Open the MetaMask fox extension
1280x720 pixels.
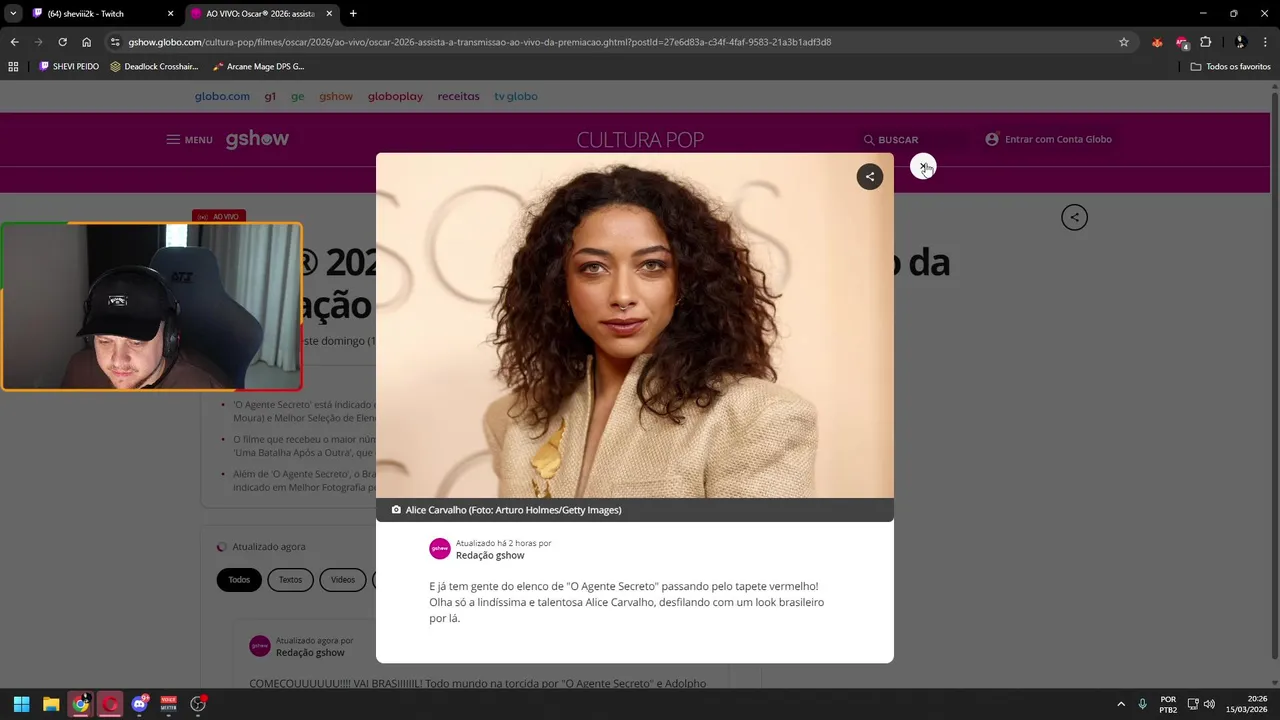pyautogui.click(x=1157, y=42)
